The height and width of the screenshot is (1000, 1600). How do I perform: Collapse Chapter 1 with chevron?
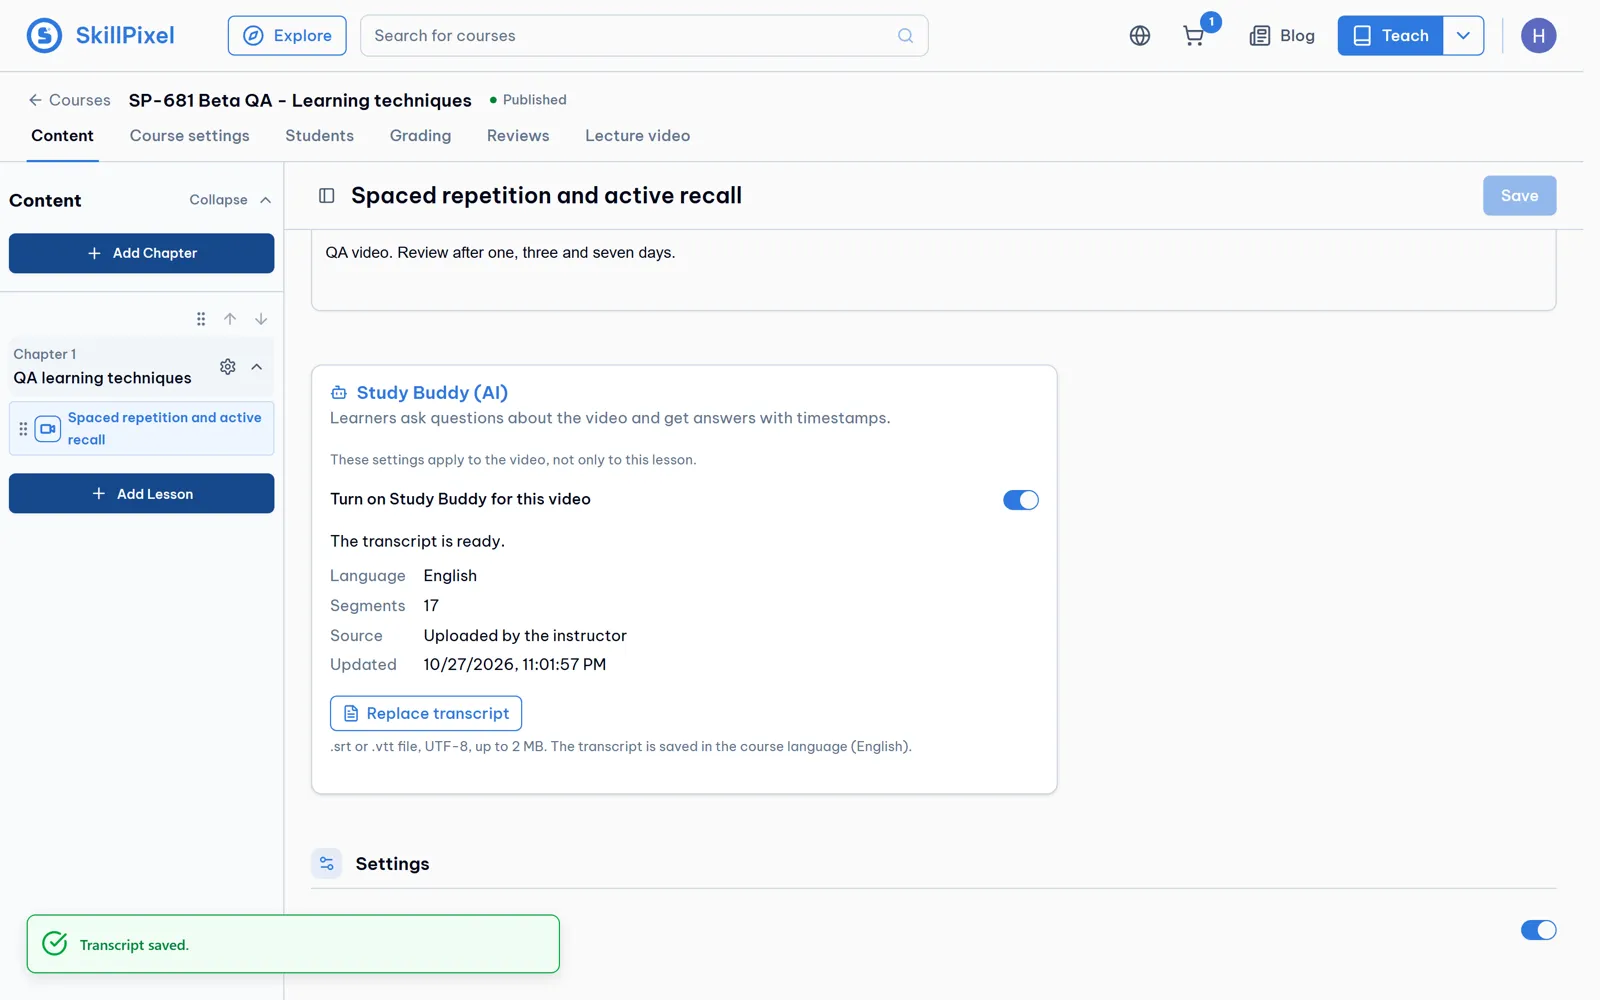[257, 367]
